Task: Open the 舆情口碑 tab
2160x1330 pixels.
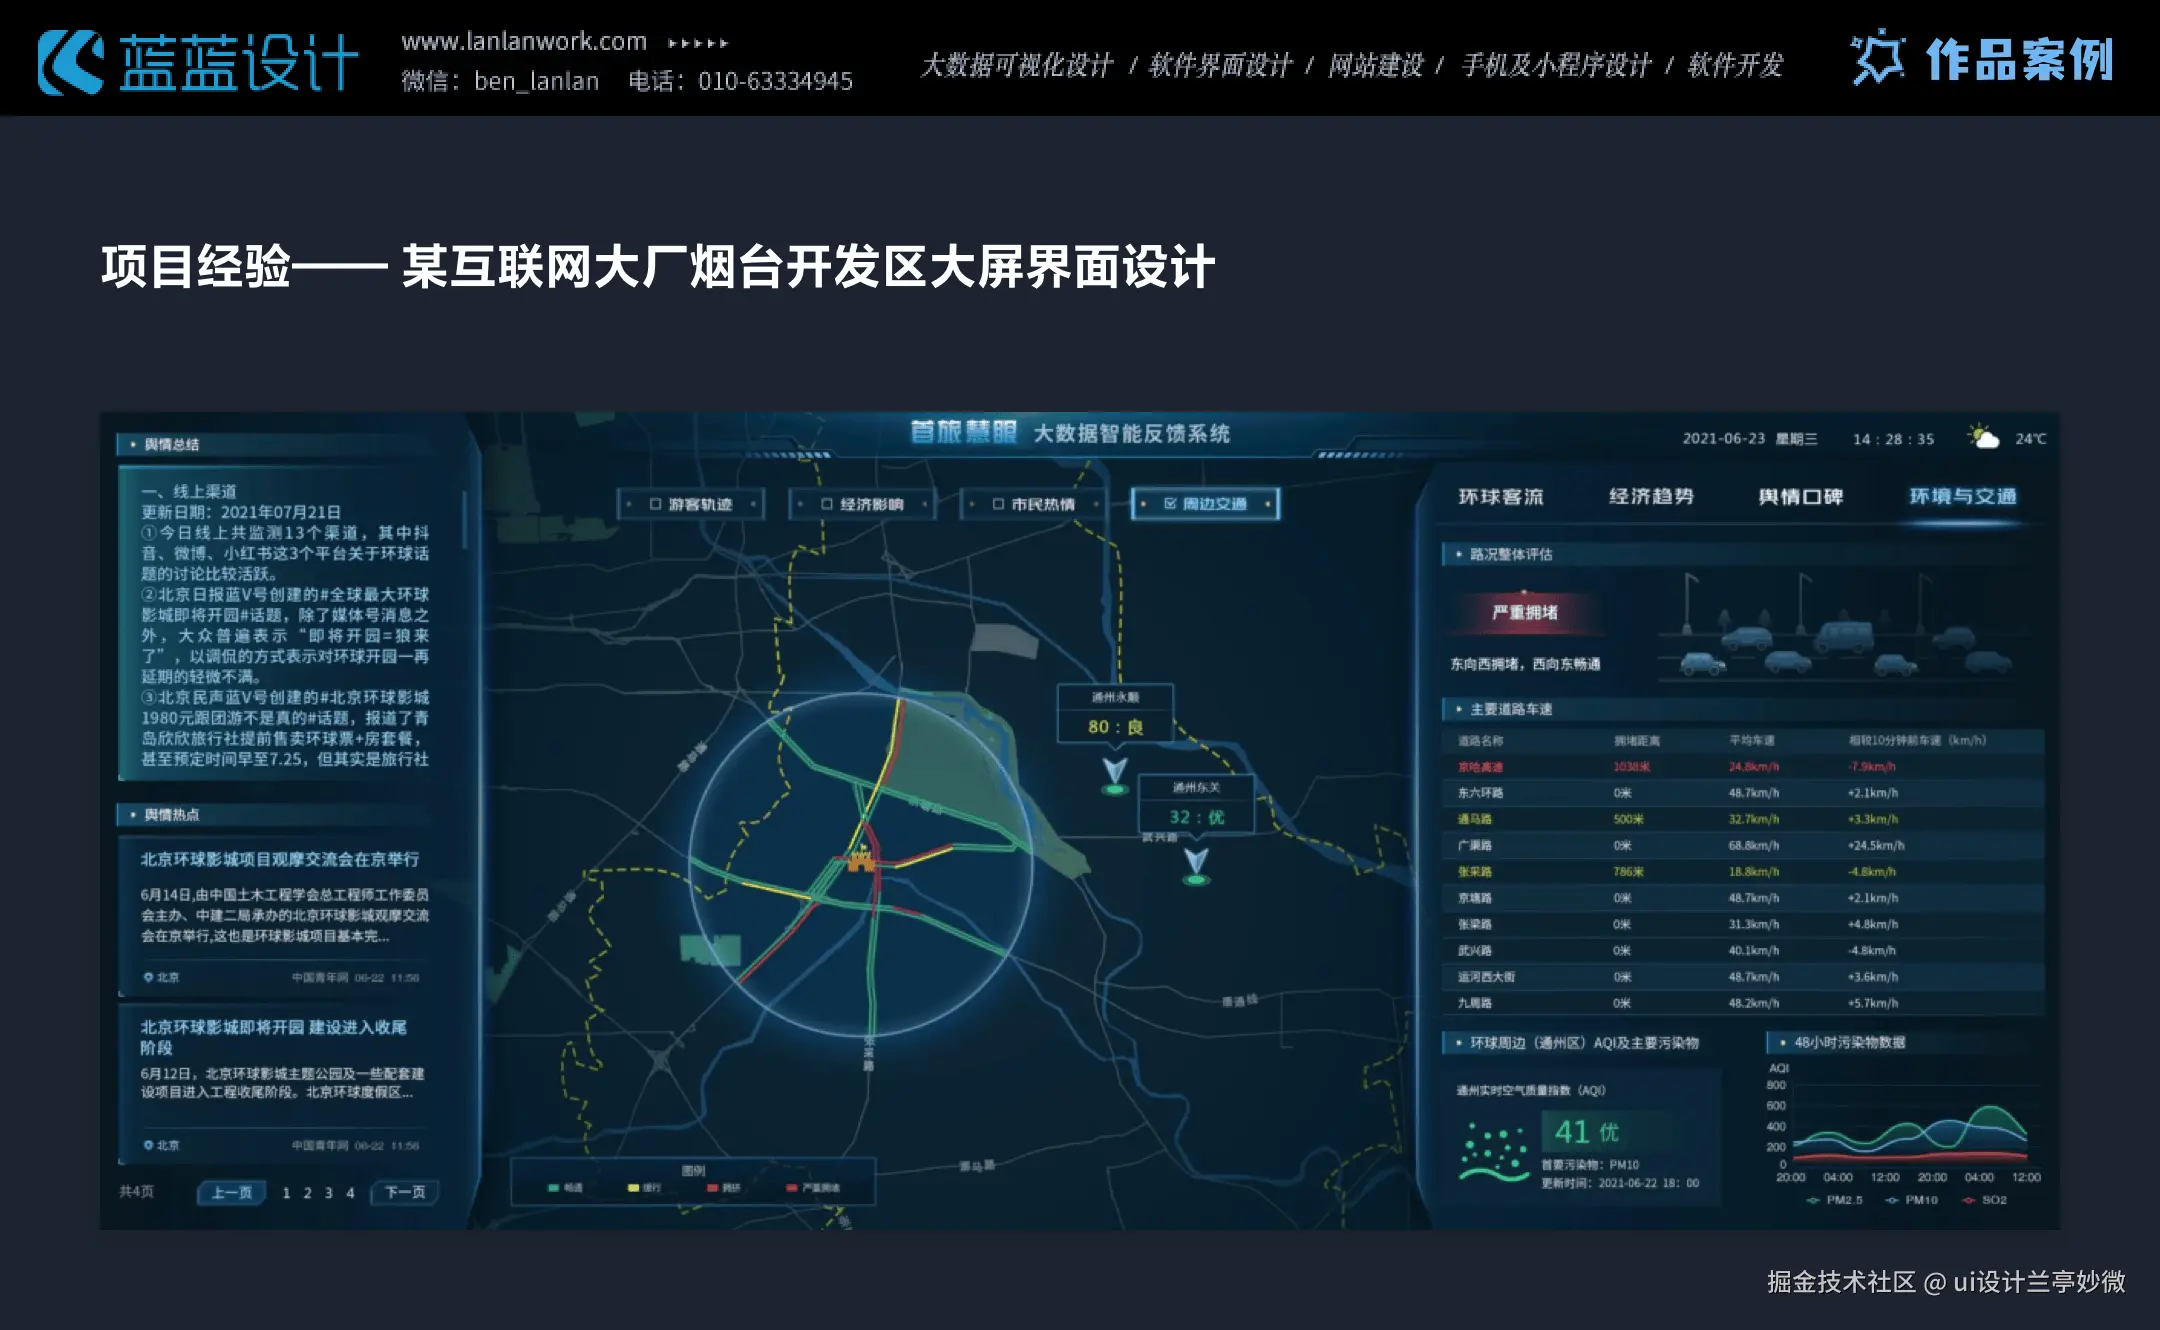Action: 1800,497
